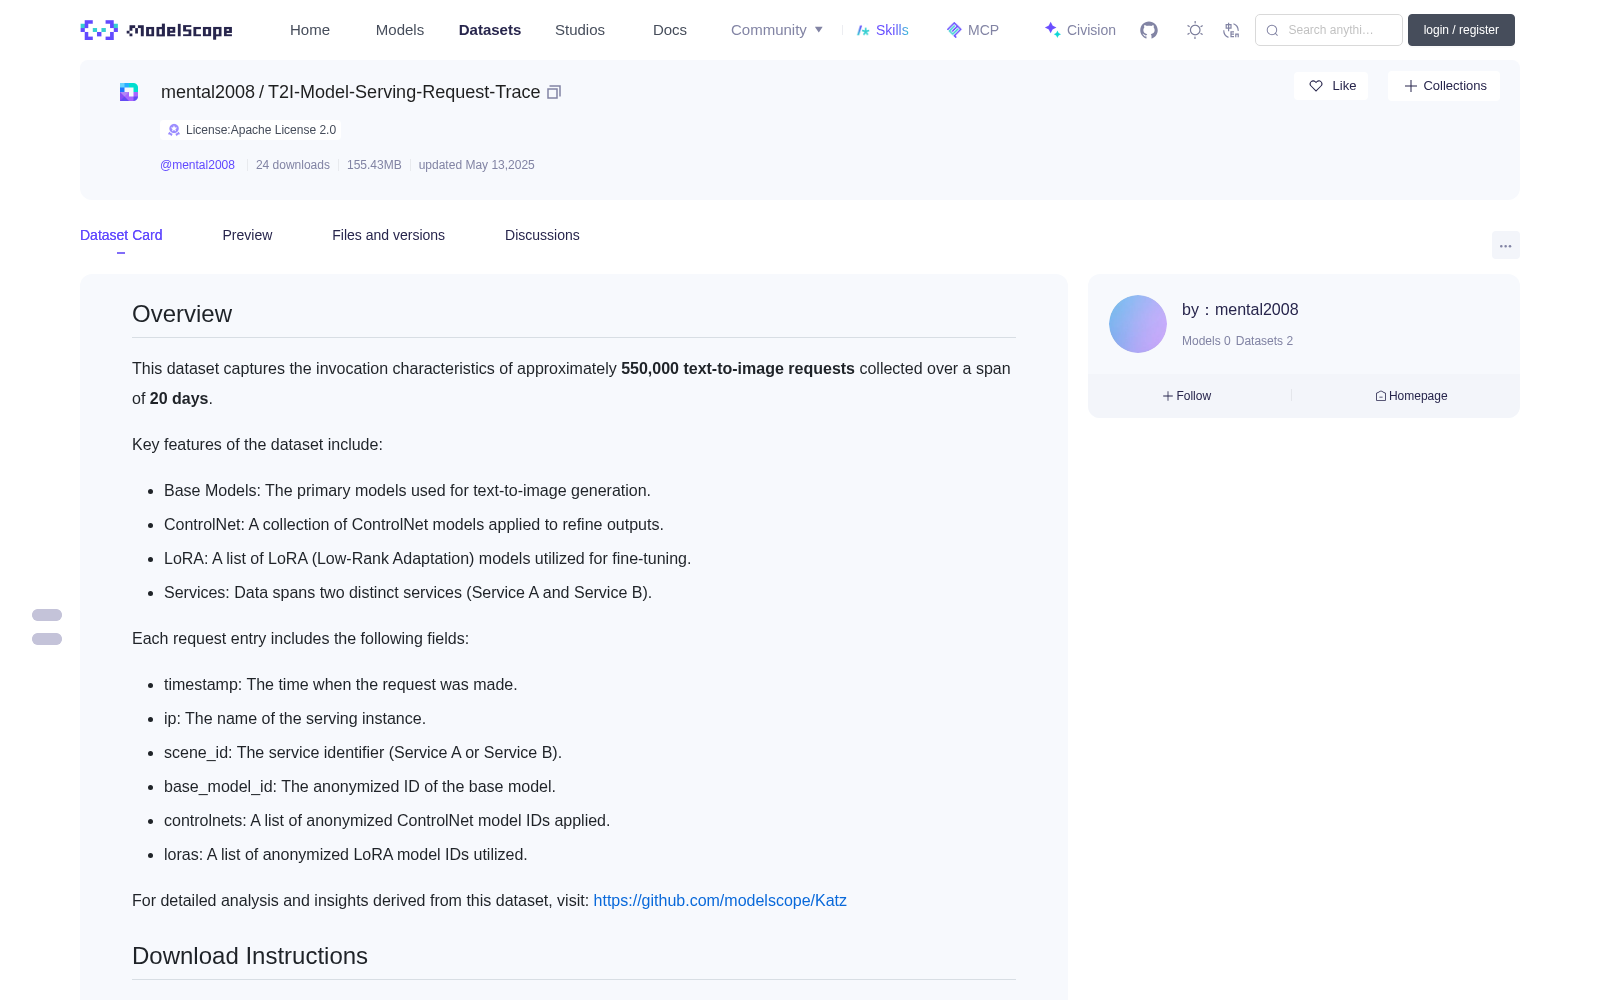Click the upper floating side pill button
The height and width of the screenshot is (1000, 1600).
[47, 615]
